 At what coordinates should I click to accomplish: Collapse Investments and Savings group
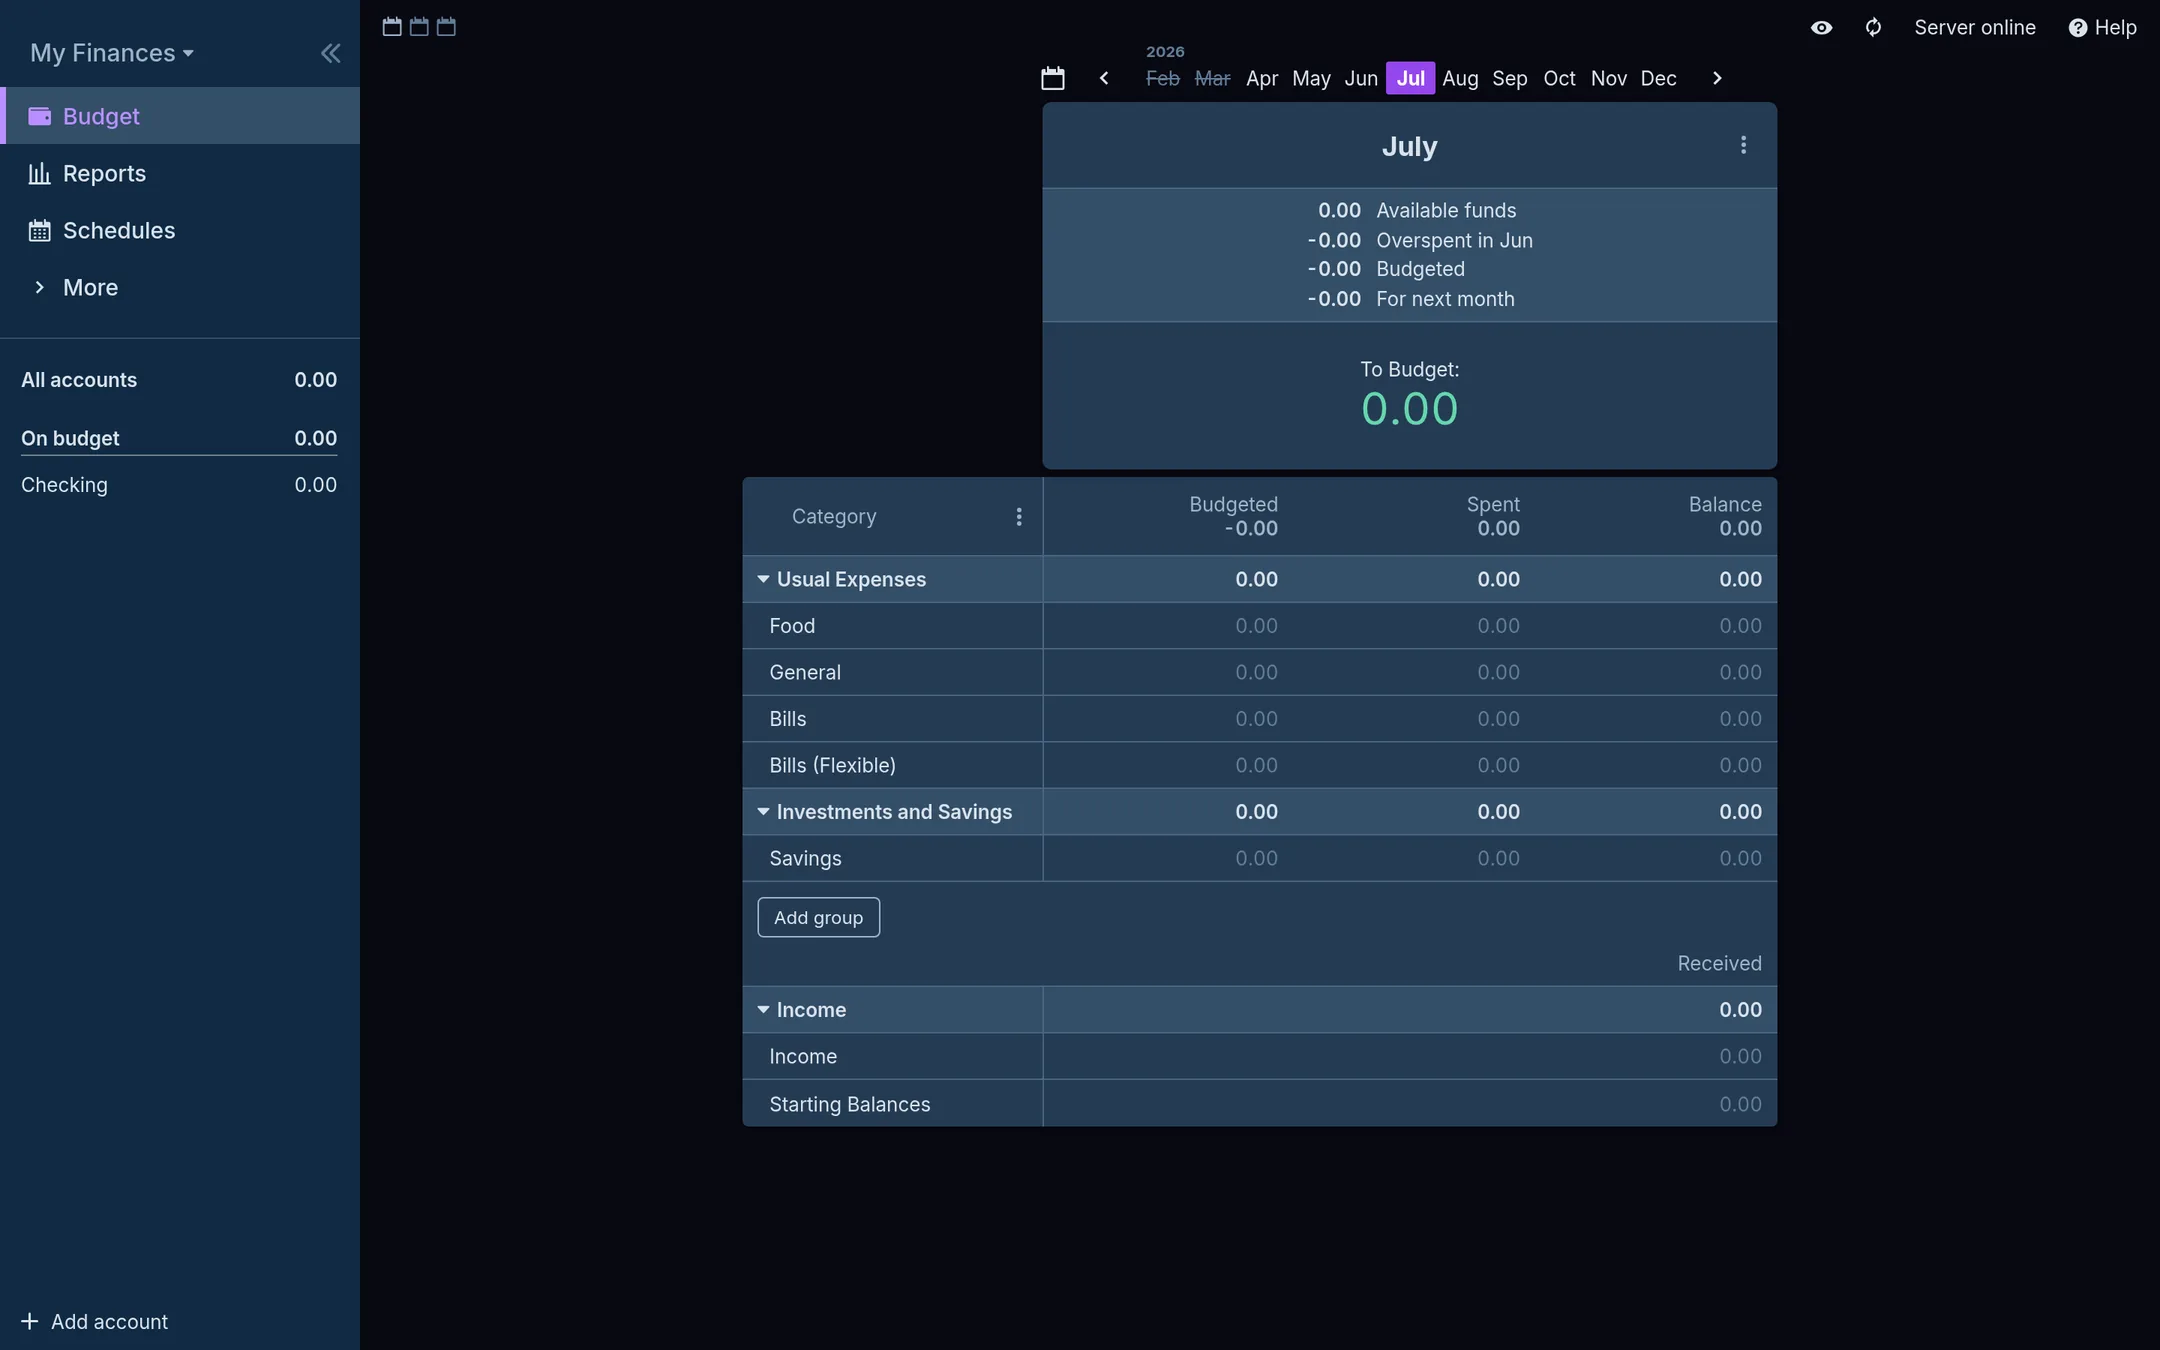(763, 812)
